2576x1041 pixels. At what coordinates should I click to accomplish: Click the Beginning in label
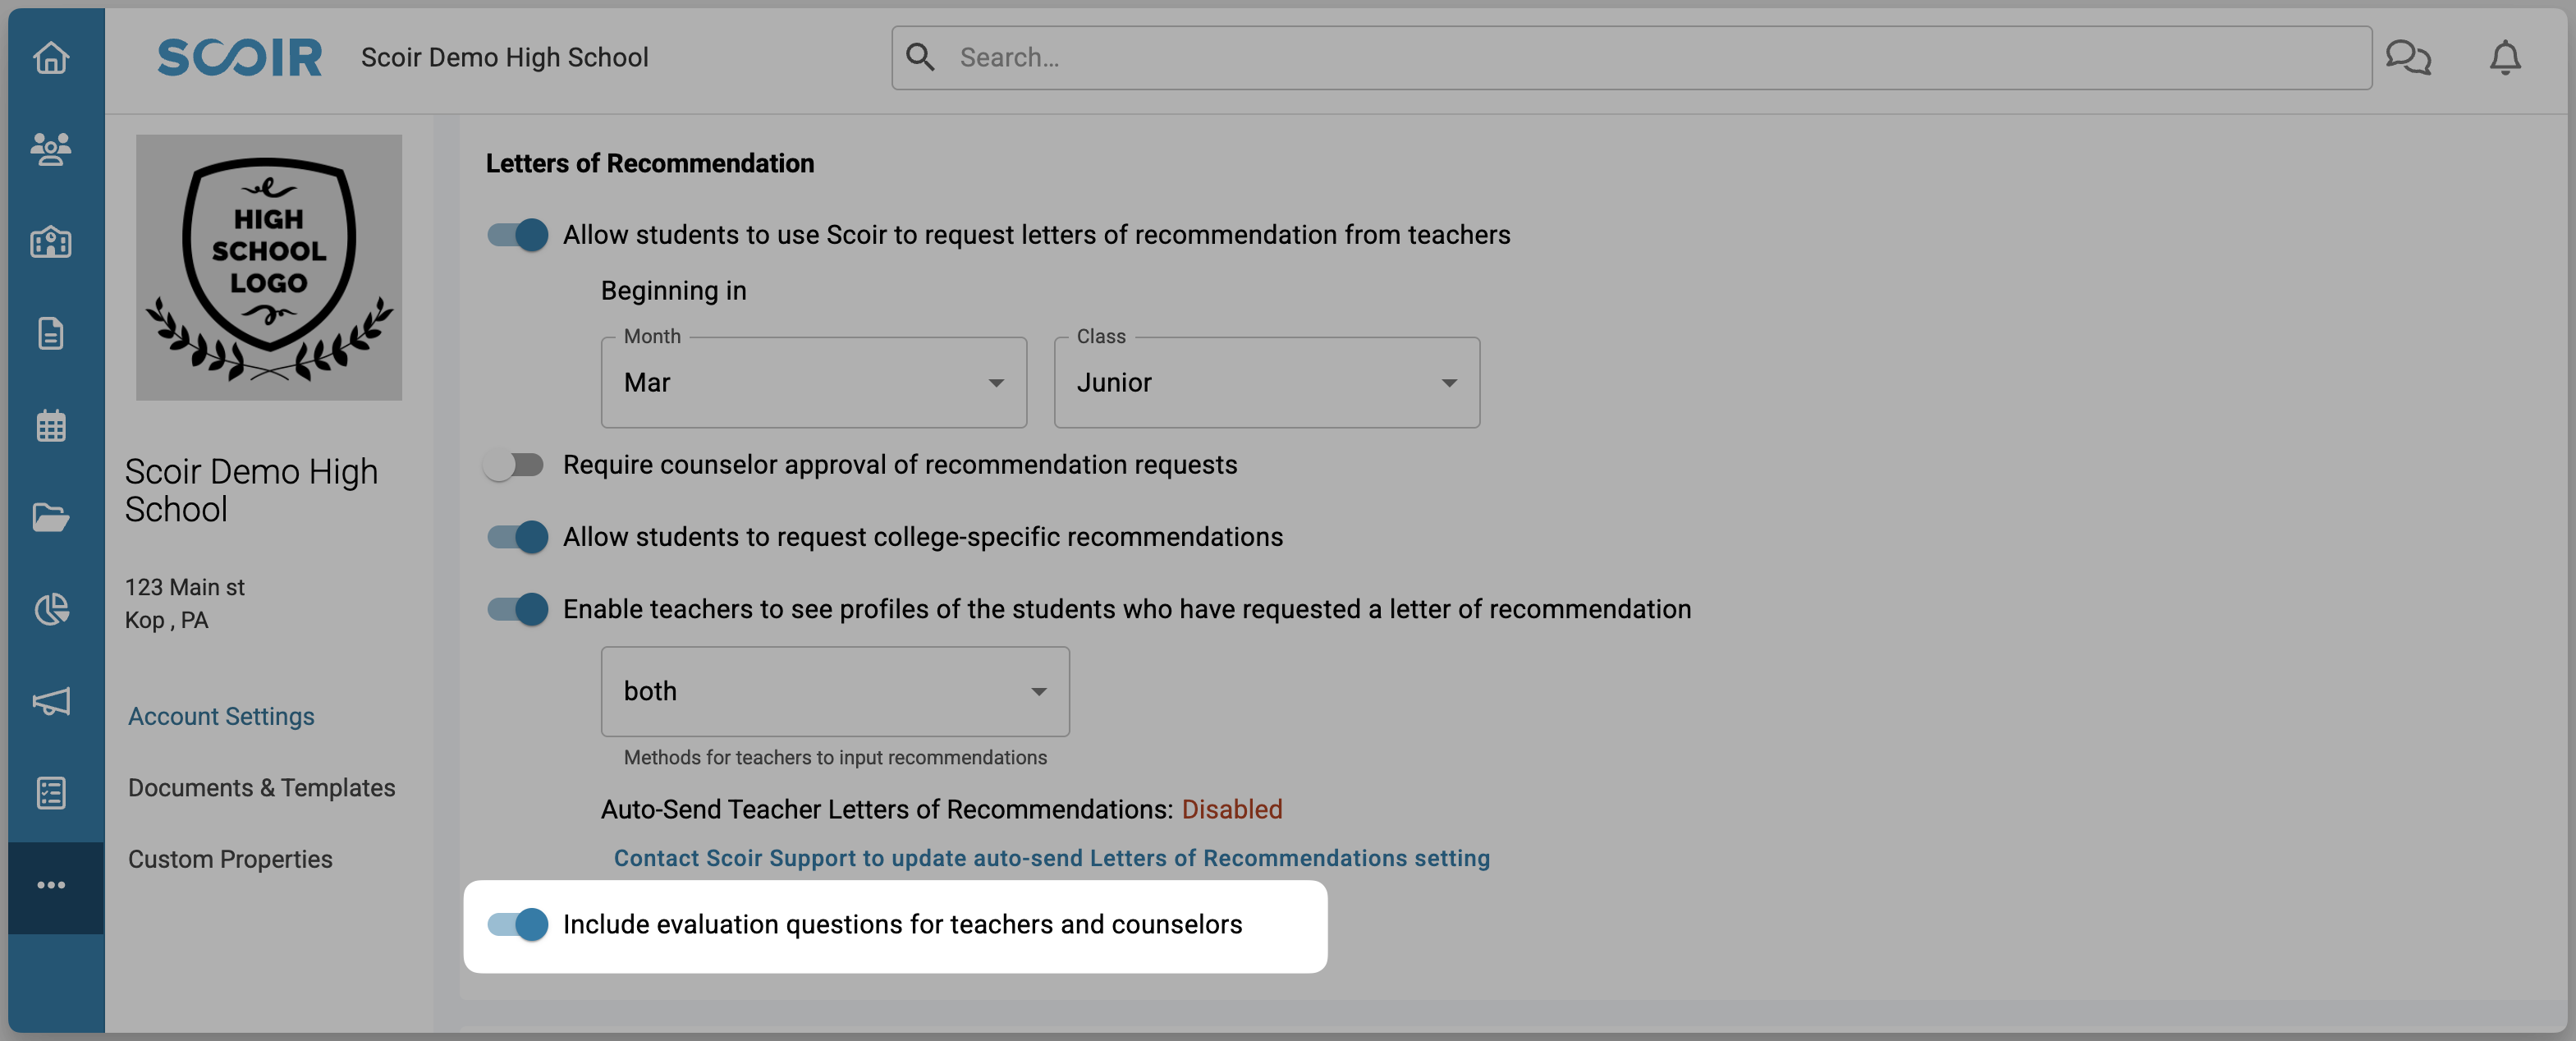[x=674, y=291]
